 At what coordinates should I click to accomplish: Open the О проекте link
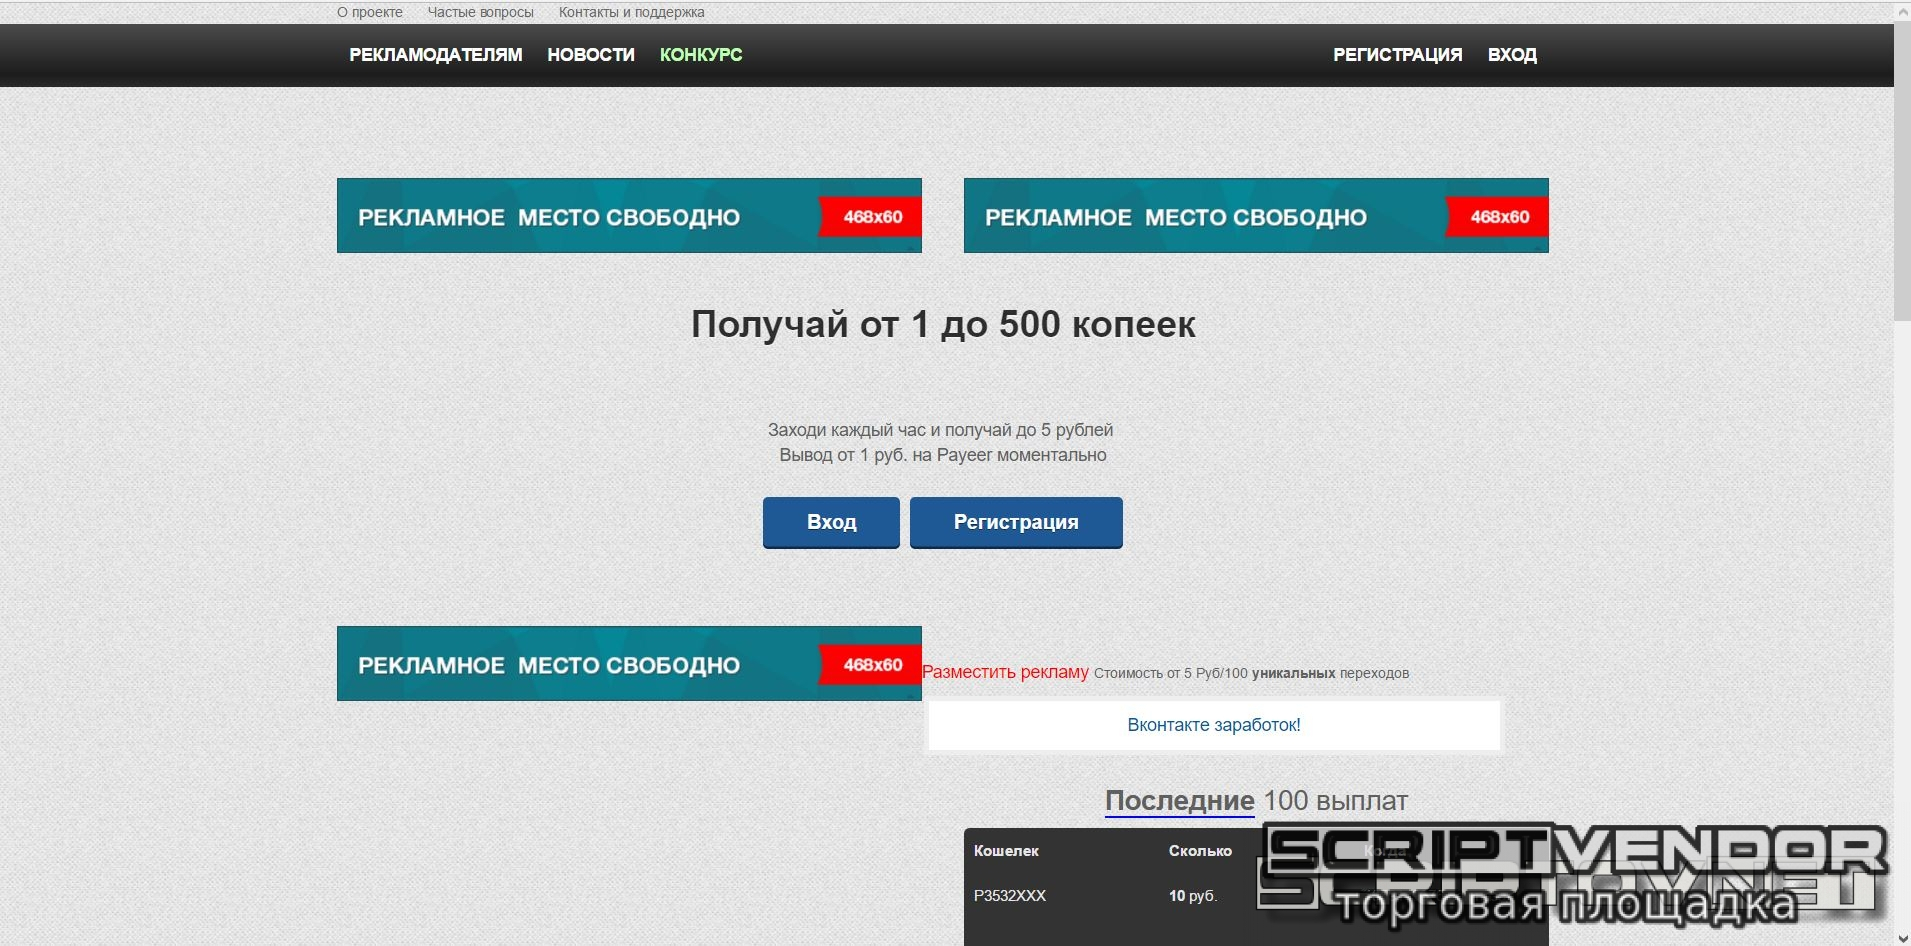point(369,12)
